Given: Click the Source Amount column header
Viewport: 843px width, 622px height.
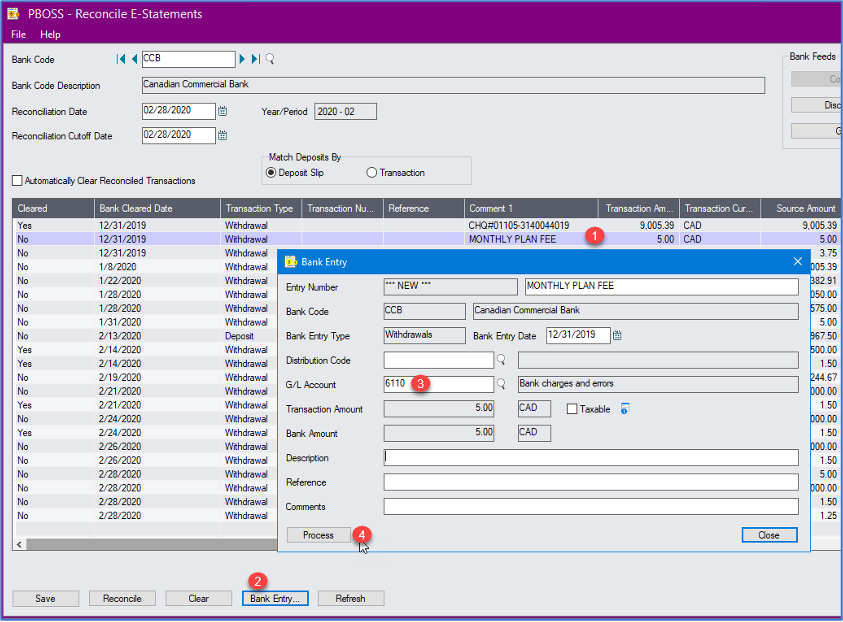Looking at the screenshot, I should pyautogui.click(x=801, y=209).
